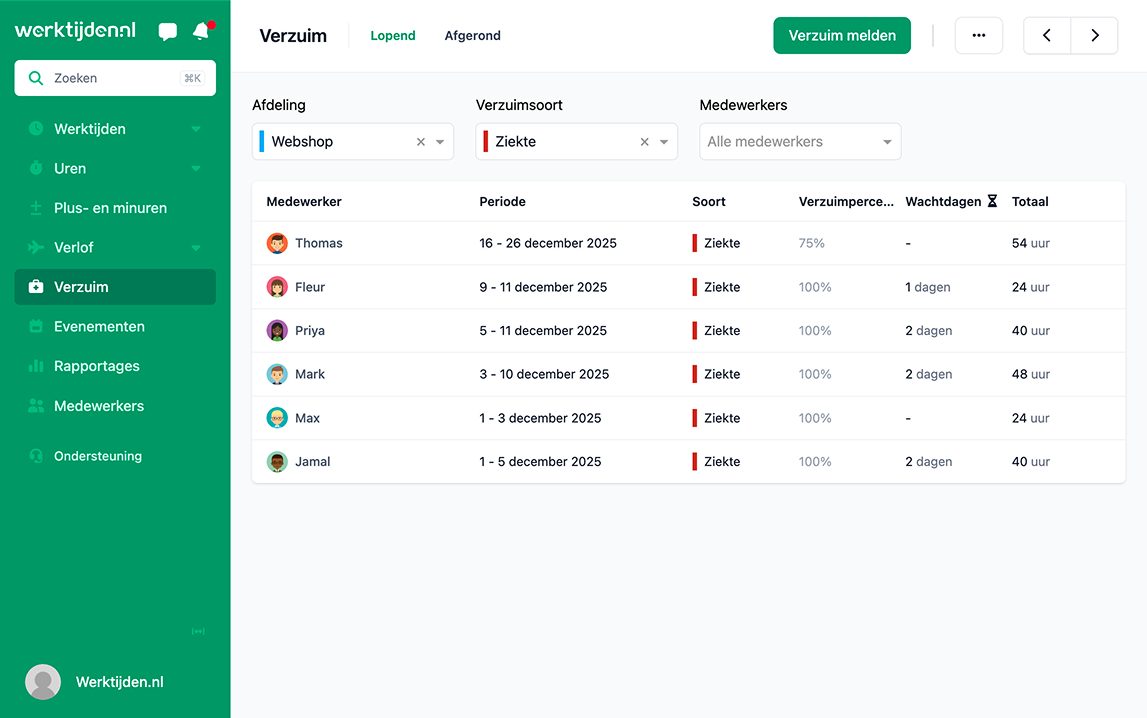Open the Rapportages section
The width and height of the screenshot is (1147, 718).
pos(96,366)
